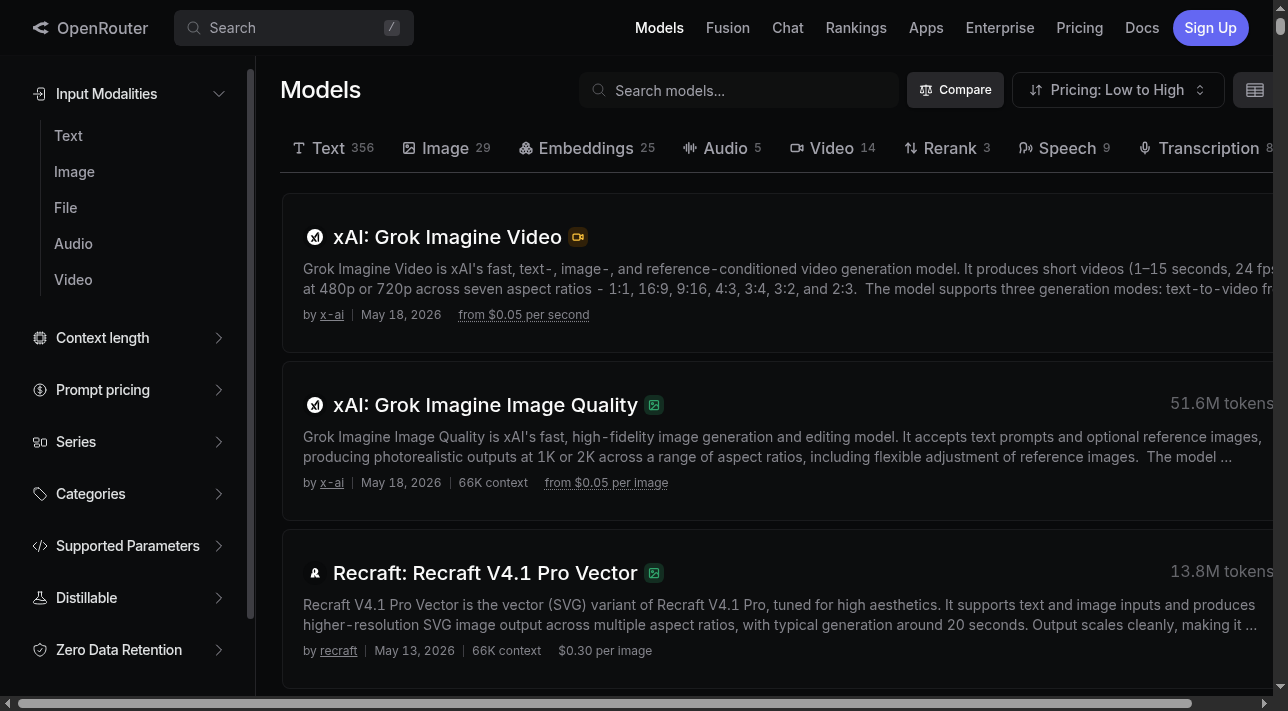Viewport: 1288px width, 711px height.
Task: Click the Series sidebar icon
Action: point(40,442)
